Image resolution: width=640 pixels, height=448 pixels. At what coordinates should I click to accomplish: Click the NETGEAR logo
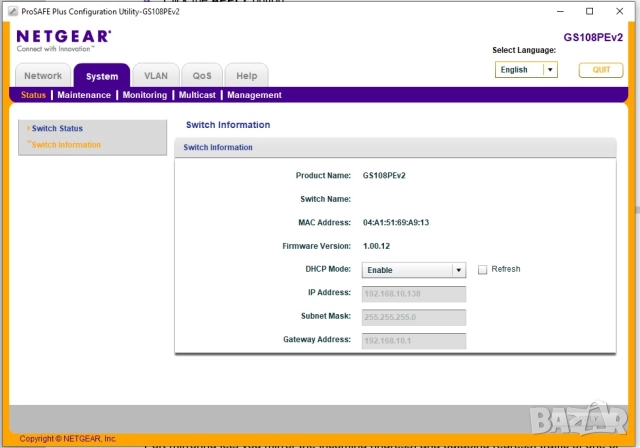64,37
